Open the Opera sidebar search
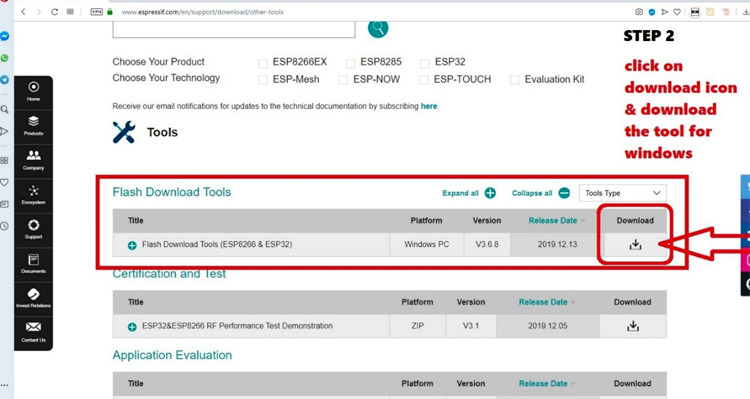 point(4,110)
